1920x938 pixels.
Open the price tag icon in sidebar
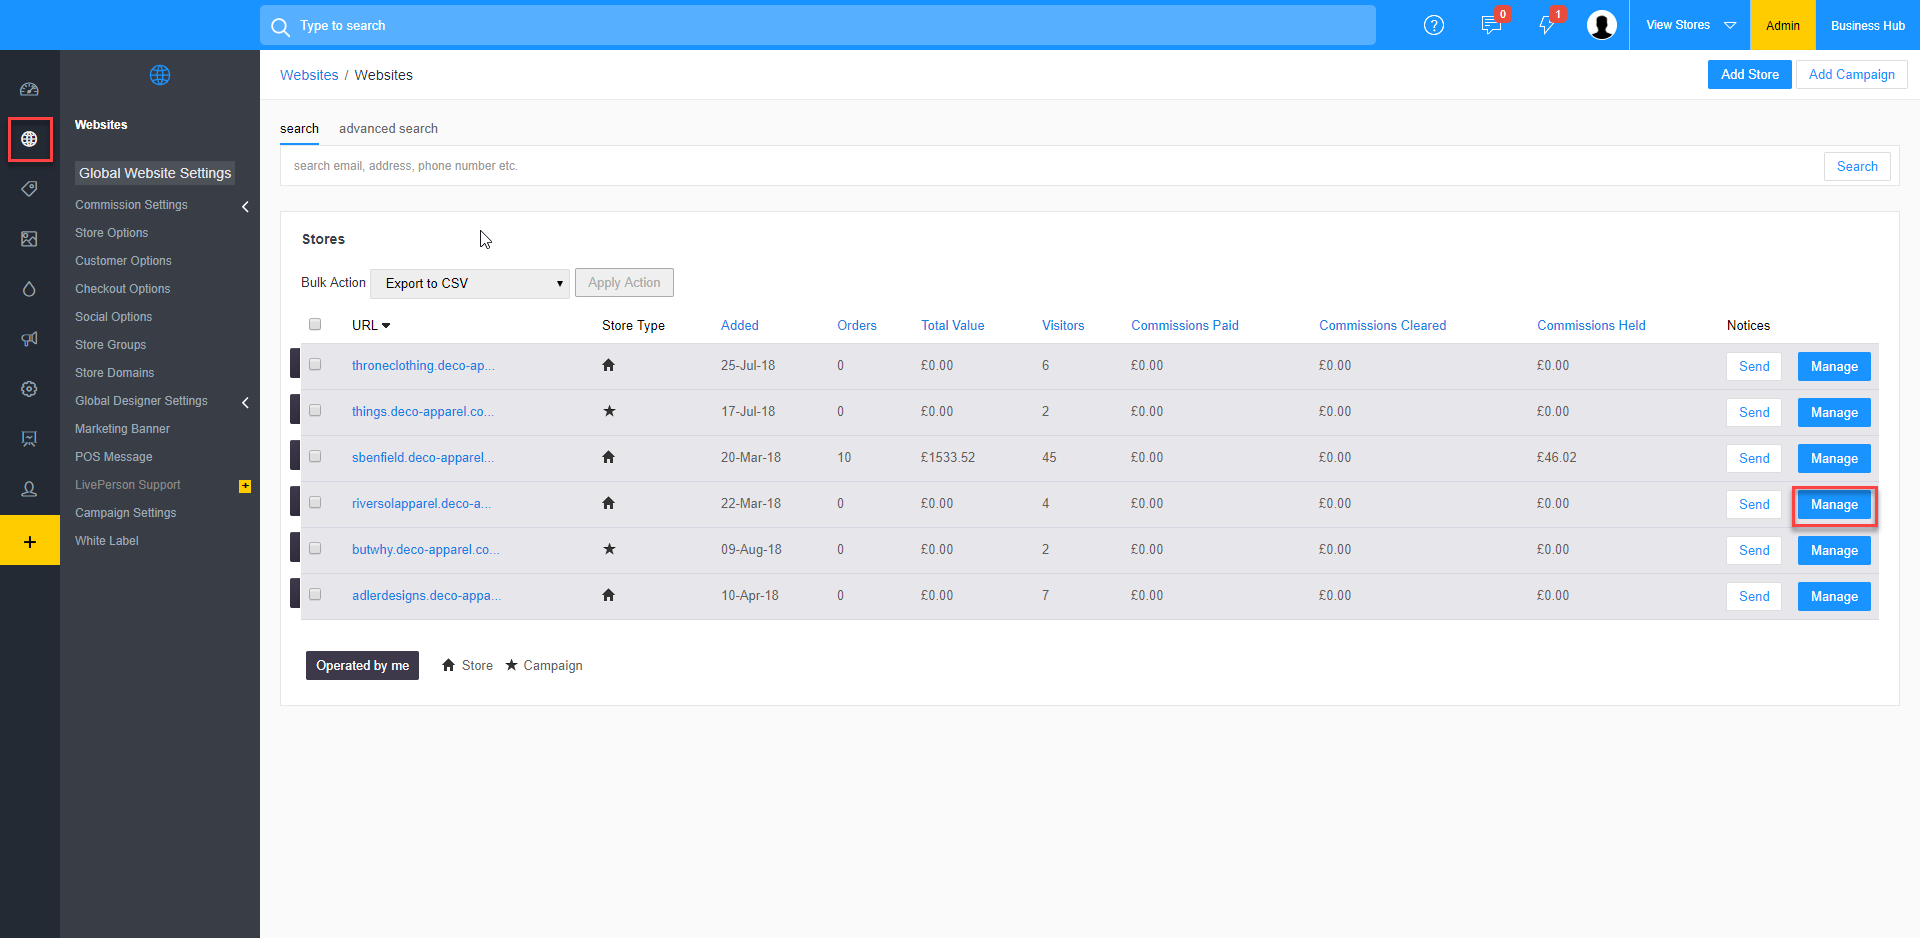[x=29, y=189]
